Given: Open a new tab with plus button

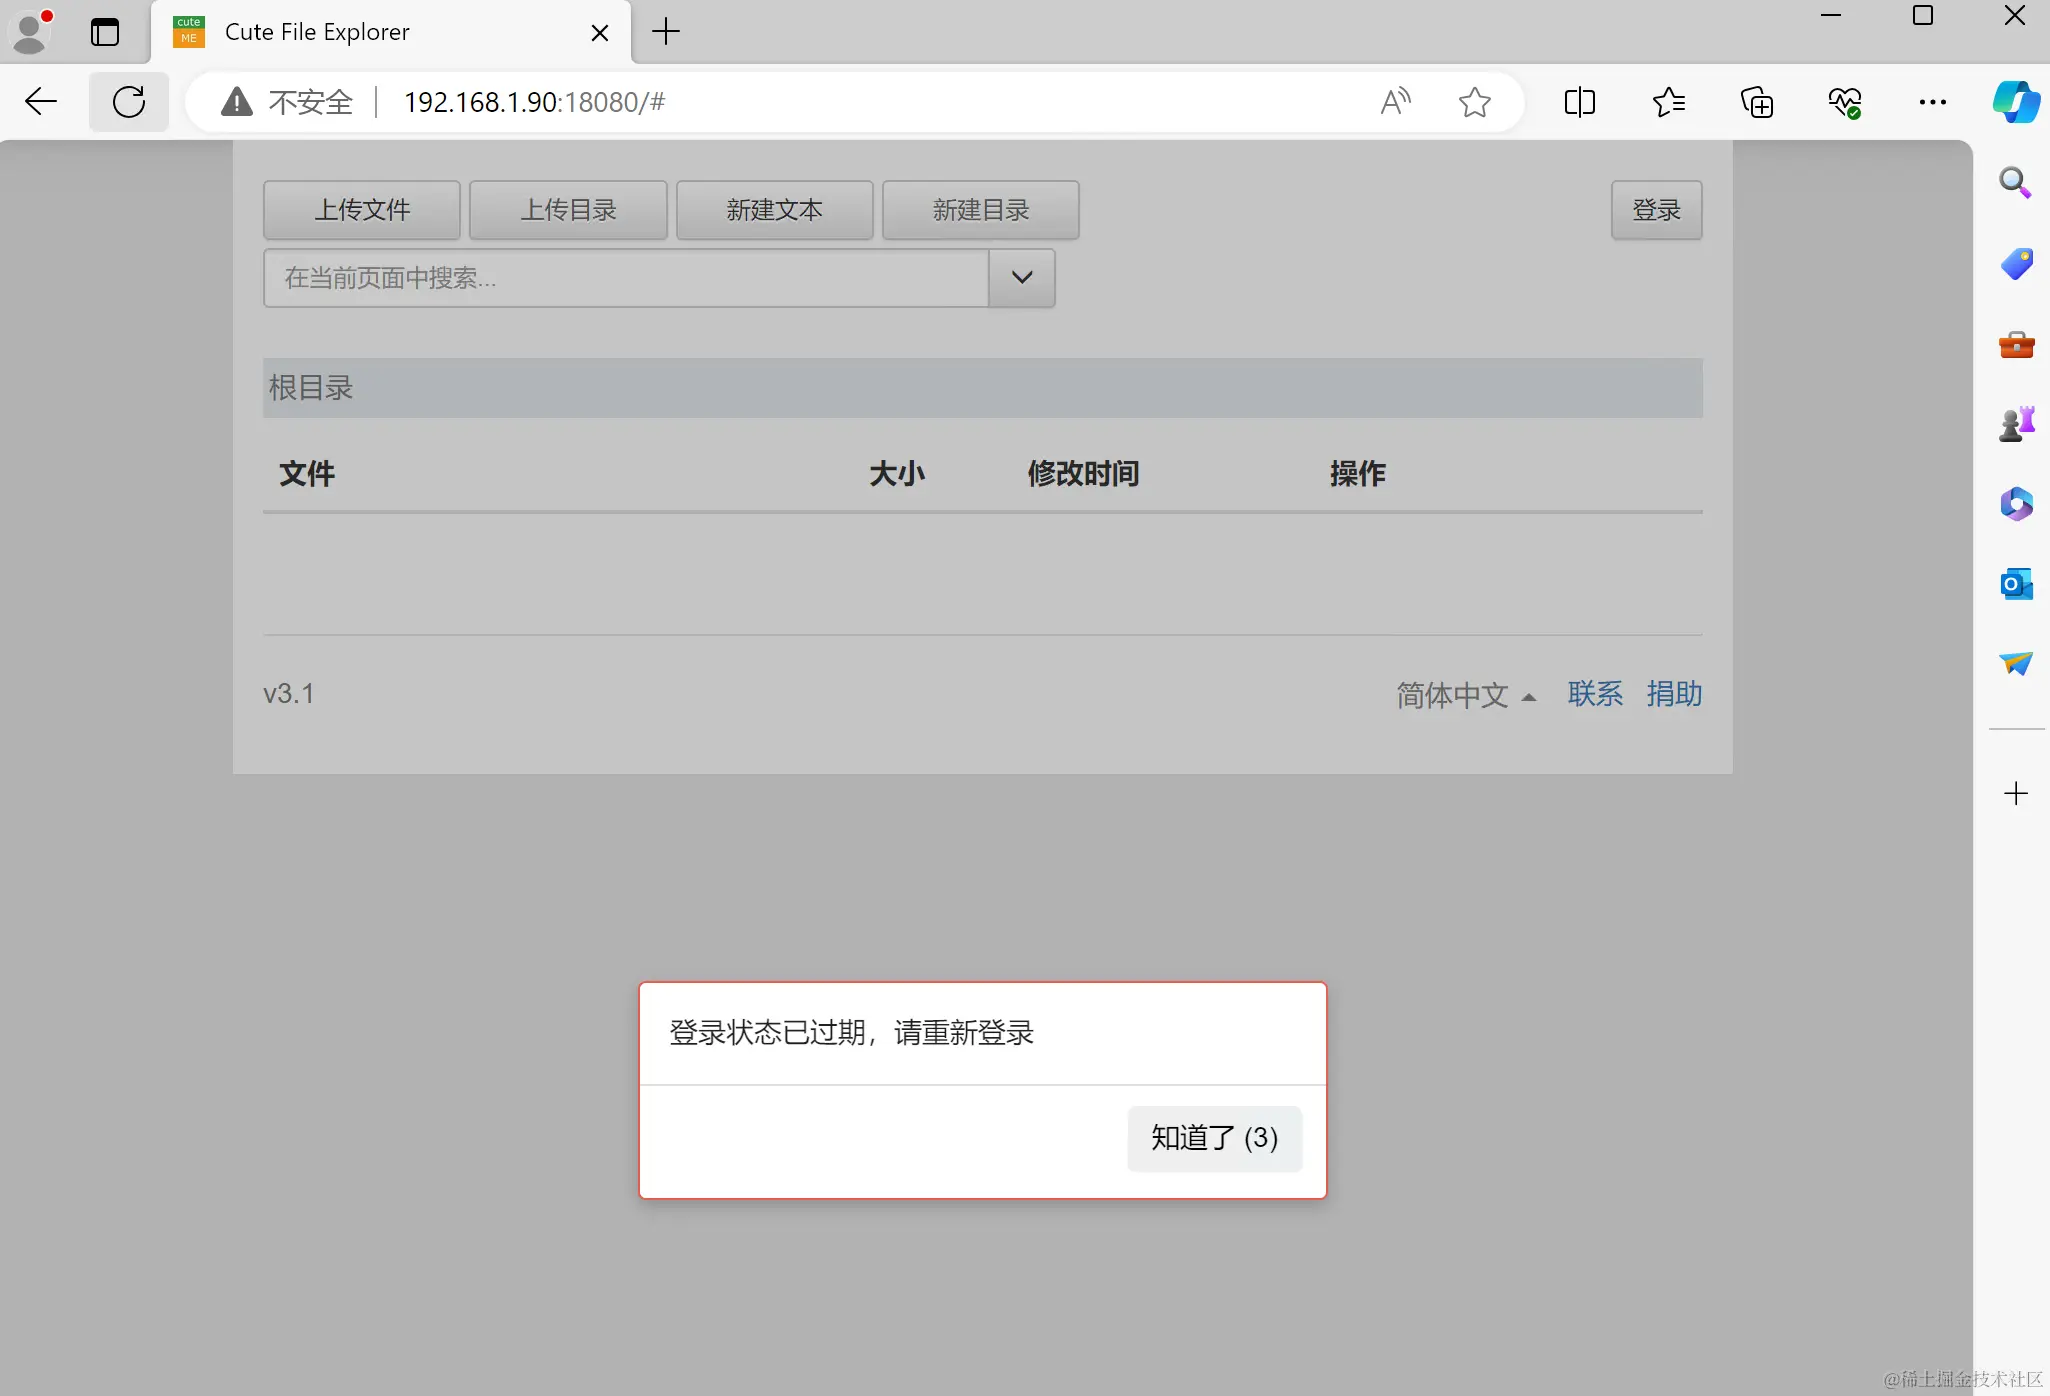Looking at the screenshot, I should 665,32.
